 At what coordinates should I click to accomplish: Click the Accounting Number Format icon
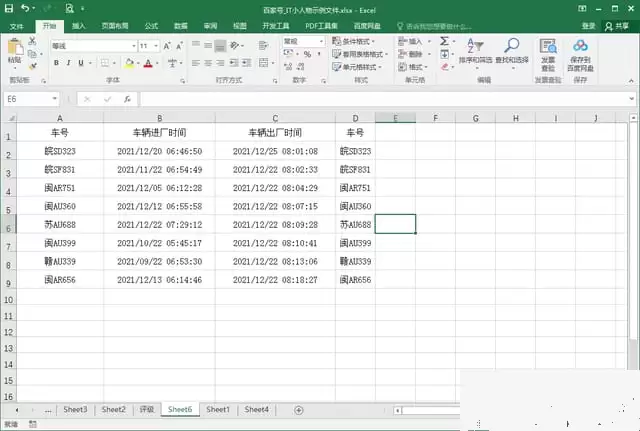(289, 53)
